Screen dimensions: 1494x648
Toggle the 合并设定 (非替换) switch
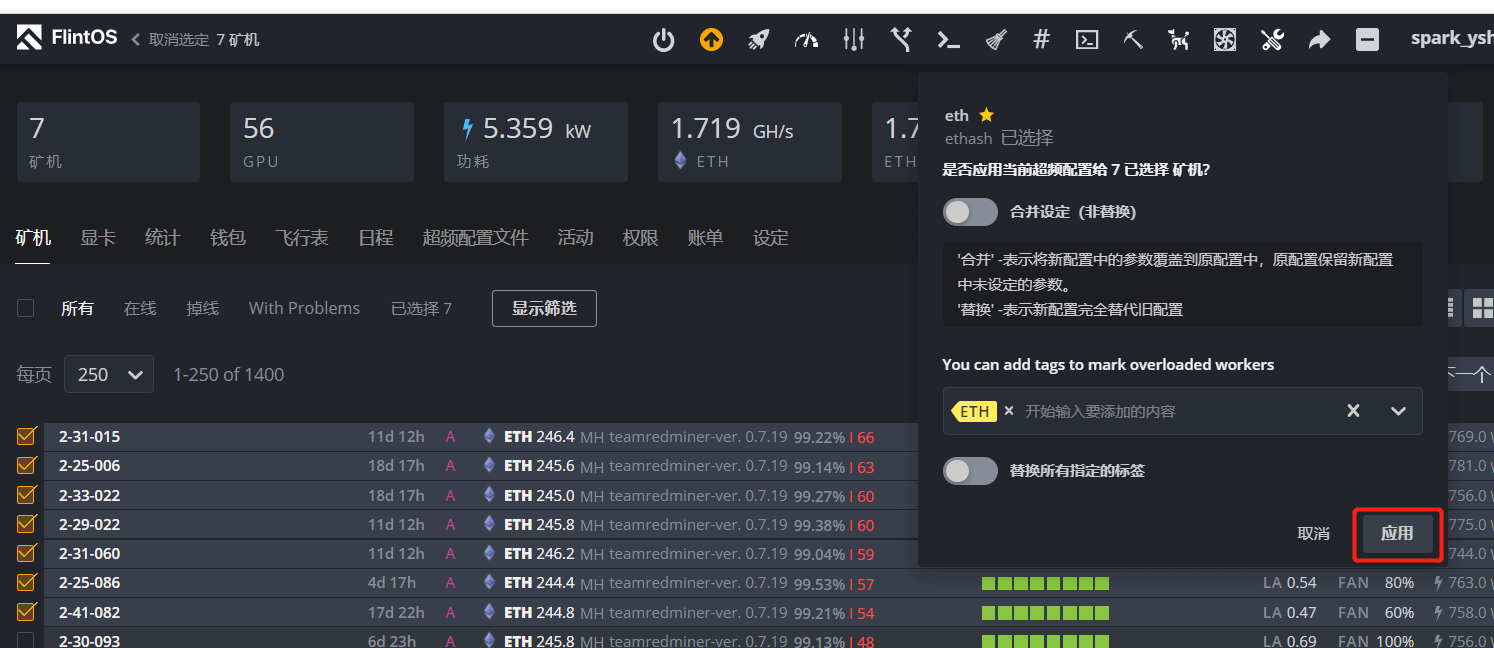coord(969,212)
